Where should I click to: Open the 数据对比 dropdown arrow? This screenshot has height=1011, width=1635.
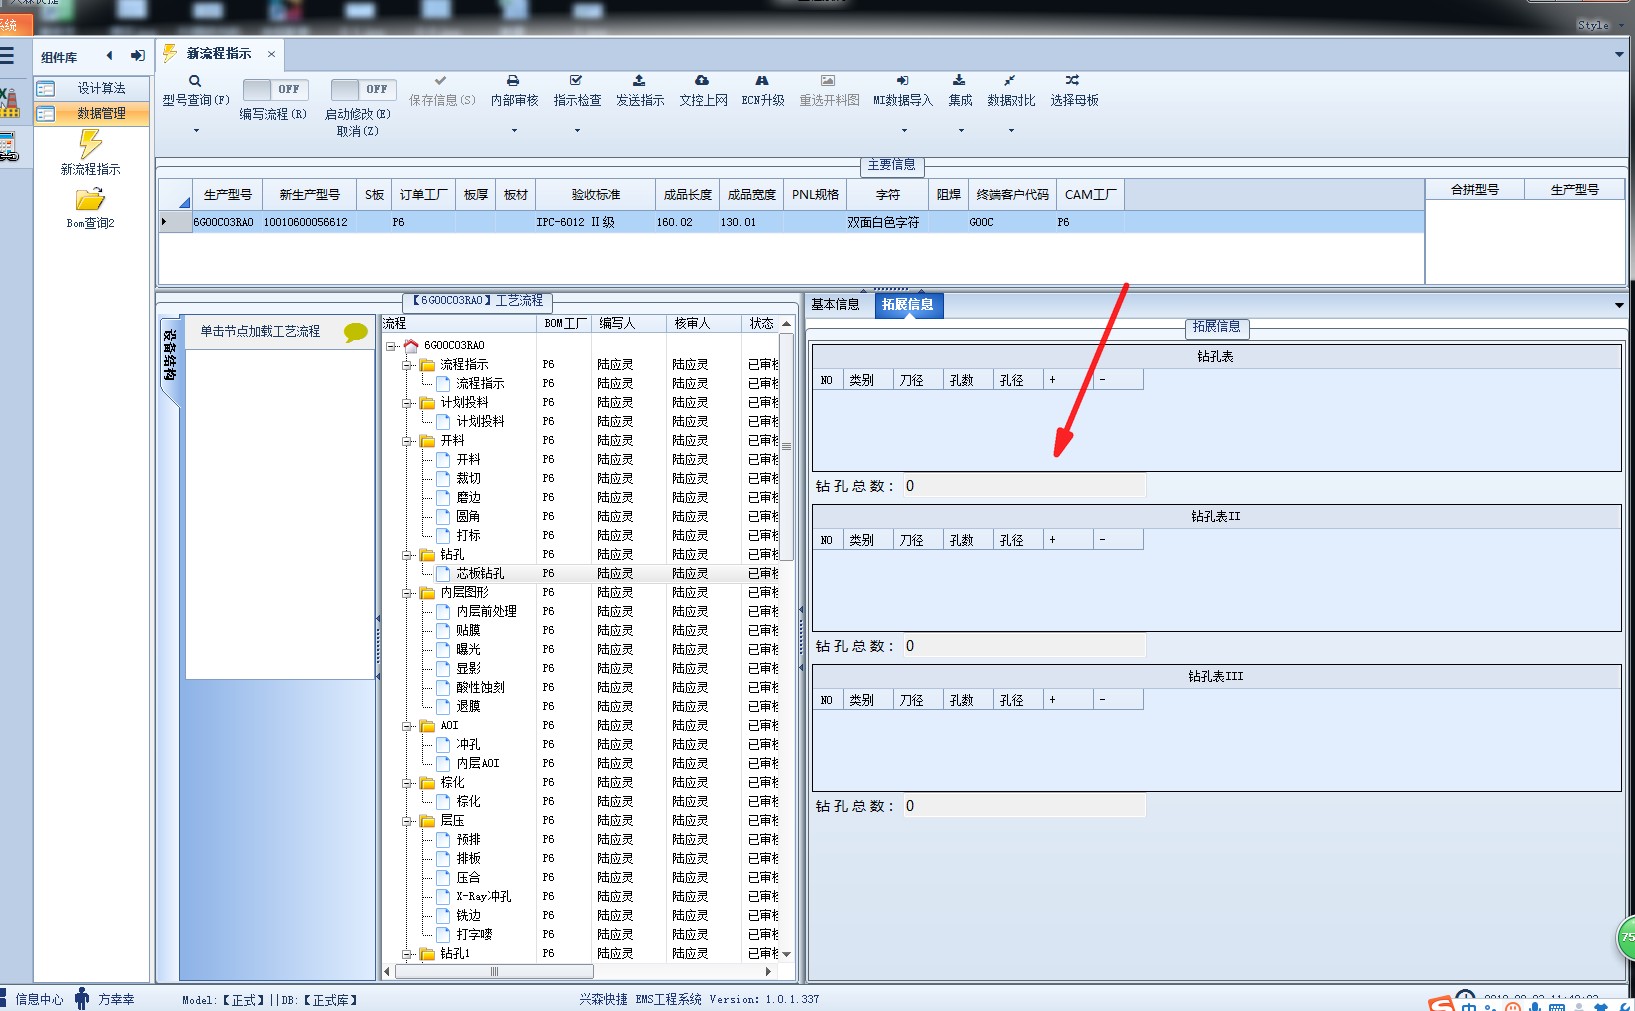pyautogui.click(x=1011, y=131)
